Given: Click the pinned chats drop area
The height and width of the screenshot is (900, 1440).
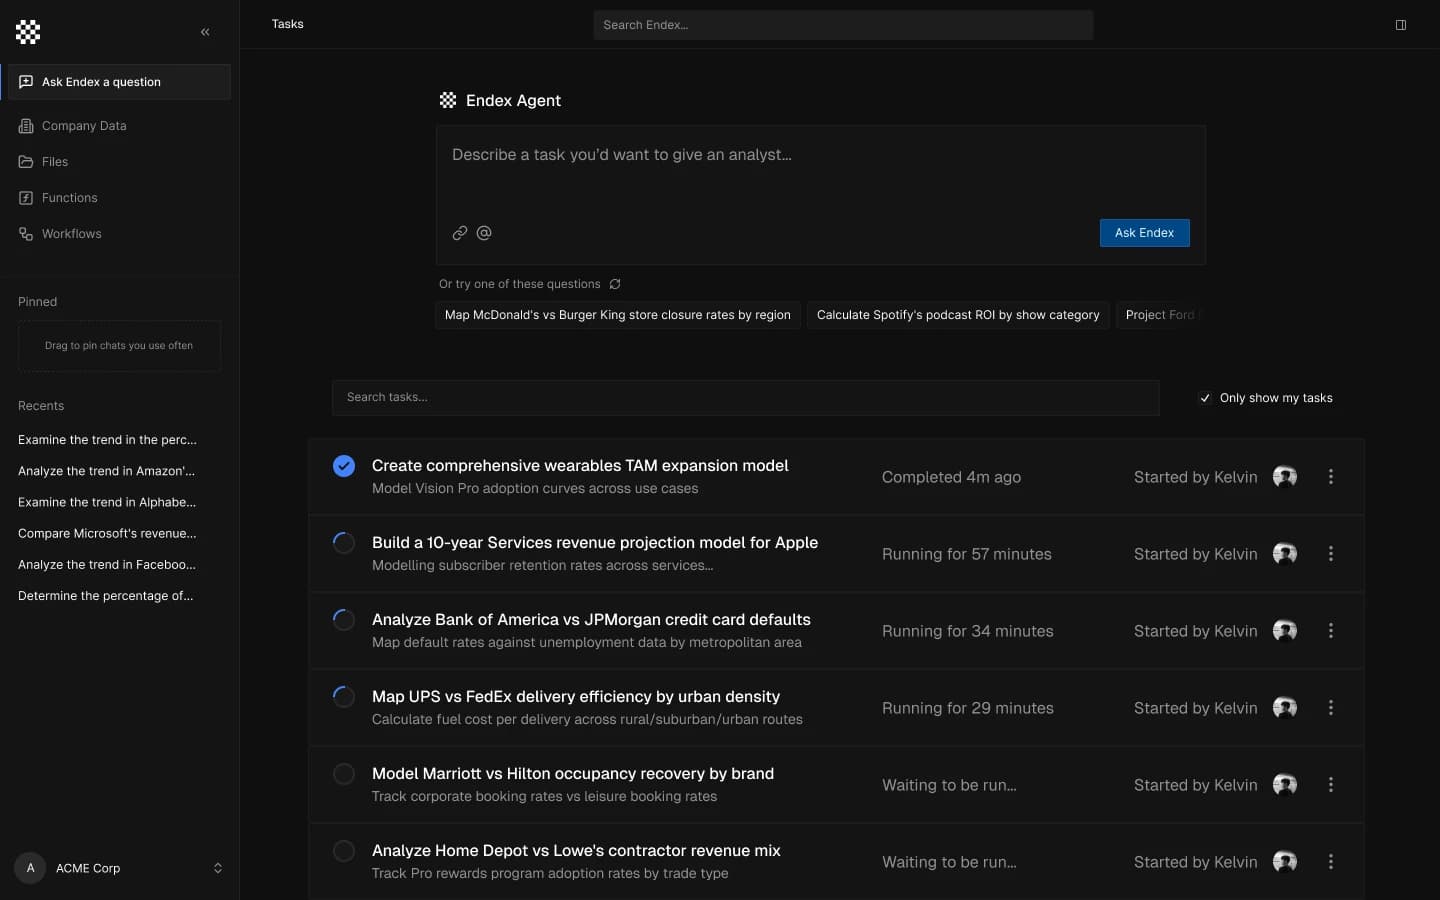Looking at the screenshot, I should pyautogui.click(x=119, y=346).
